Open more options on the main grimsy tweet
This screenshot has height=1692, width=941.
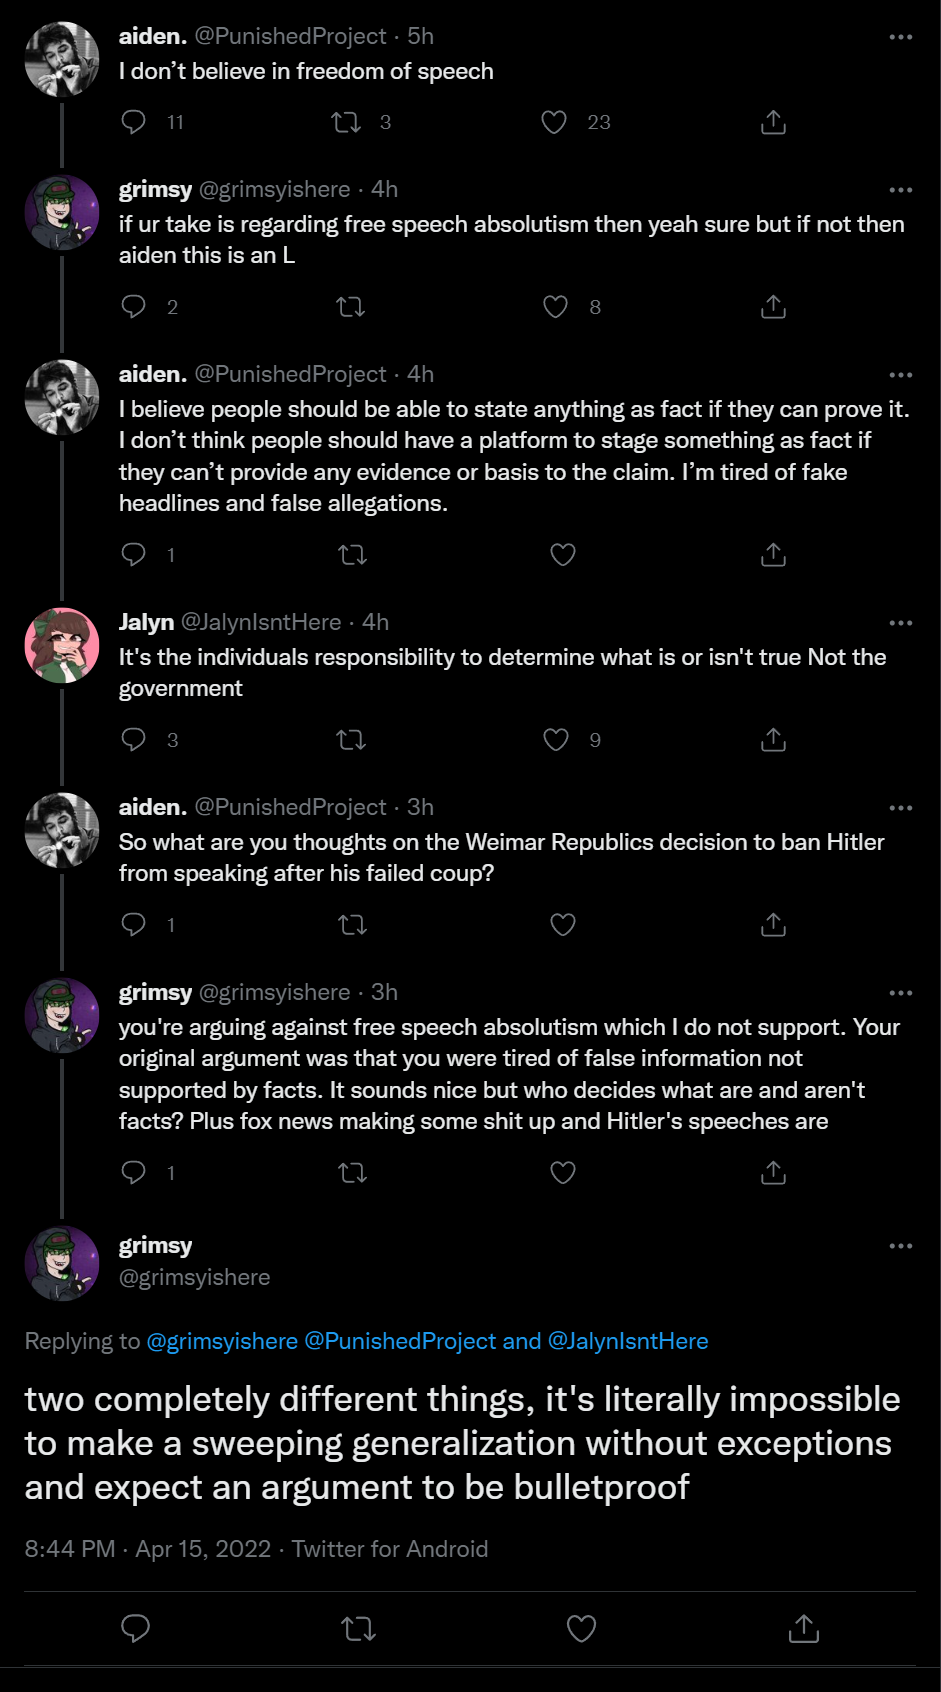point(901,1246)
